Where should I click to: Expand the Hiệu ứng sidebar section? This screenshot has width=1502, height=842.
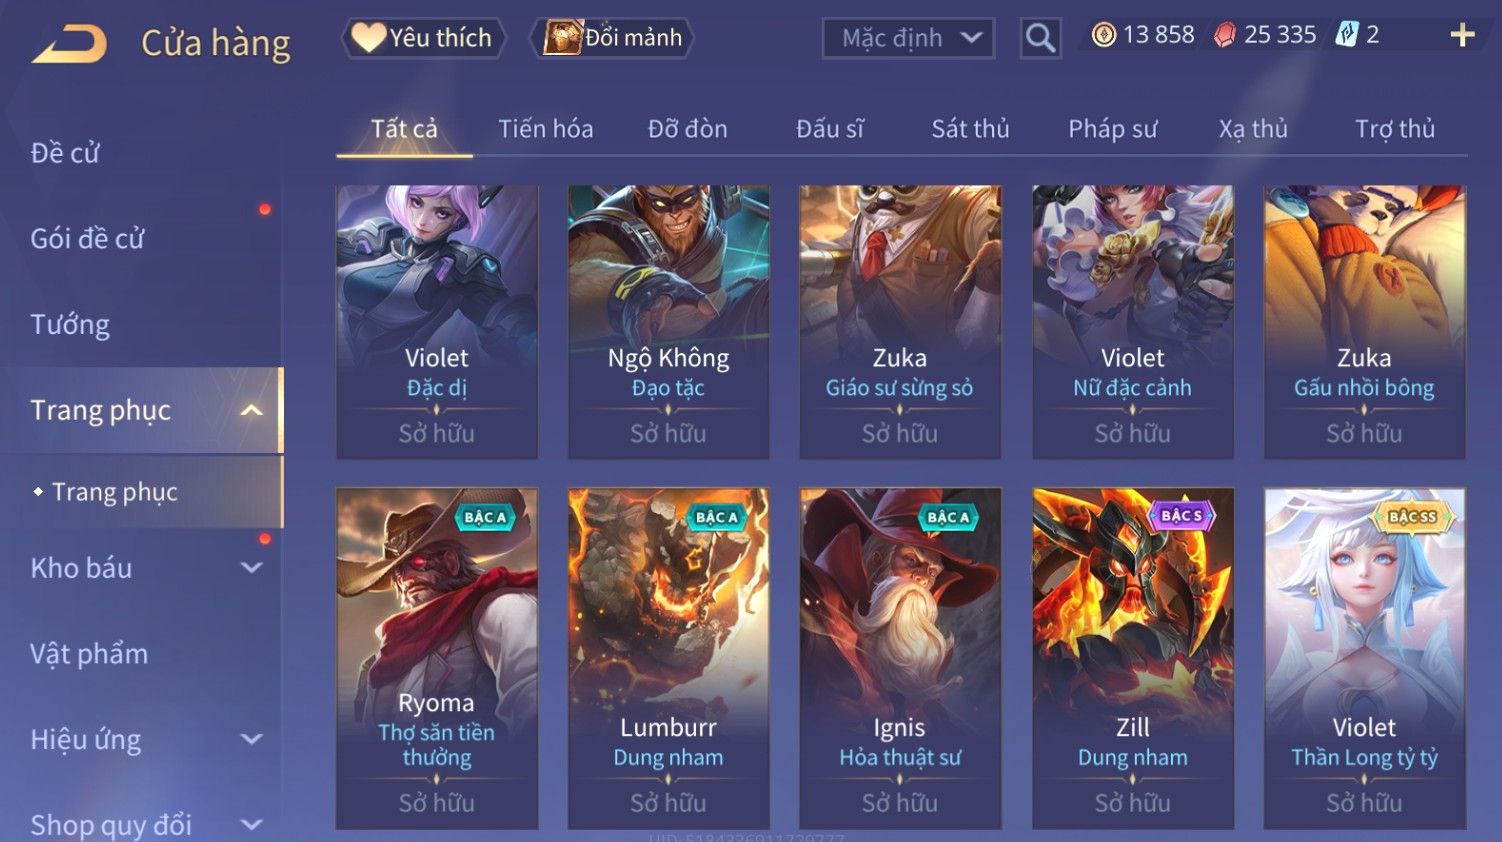tap(252, 740)
